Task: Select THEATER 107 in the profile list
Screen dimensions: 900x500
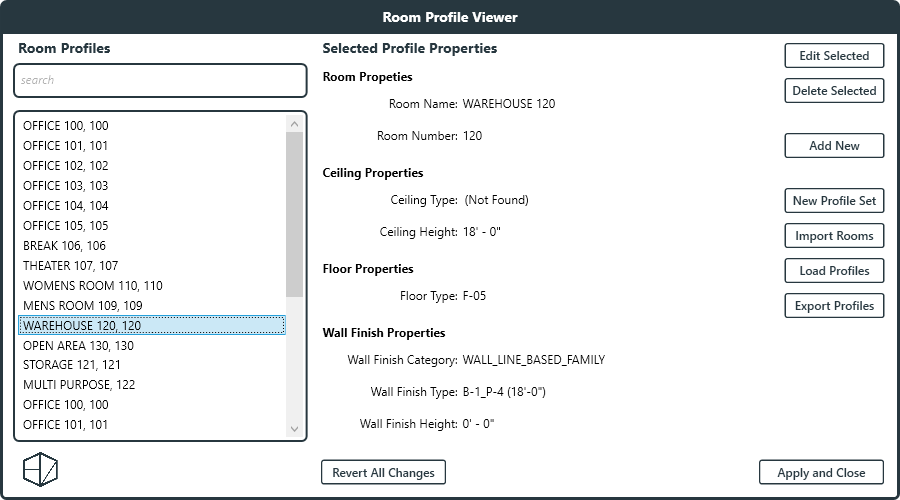Action: (71, 266)
